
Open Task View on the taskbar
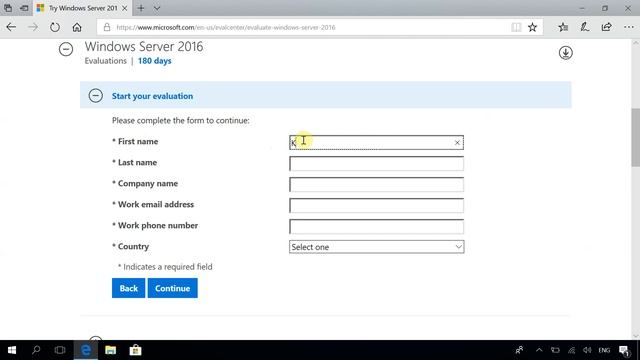(60, 350)
